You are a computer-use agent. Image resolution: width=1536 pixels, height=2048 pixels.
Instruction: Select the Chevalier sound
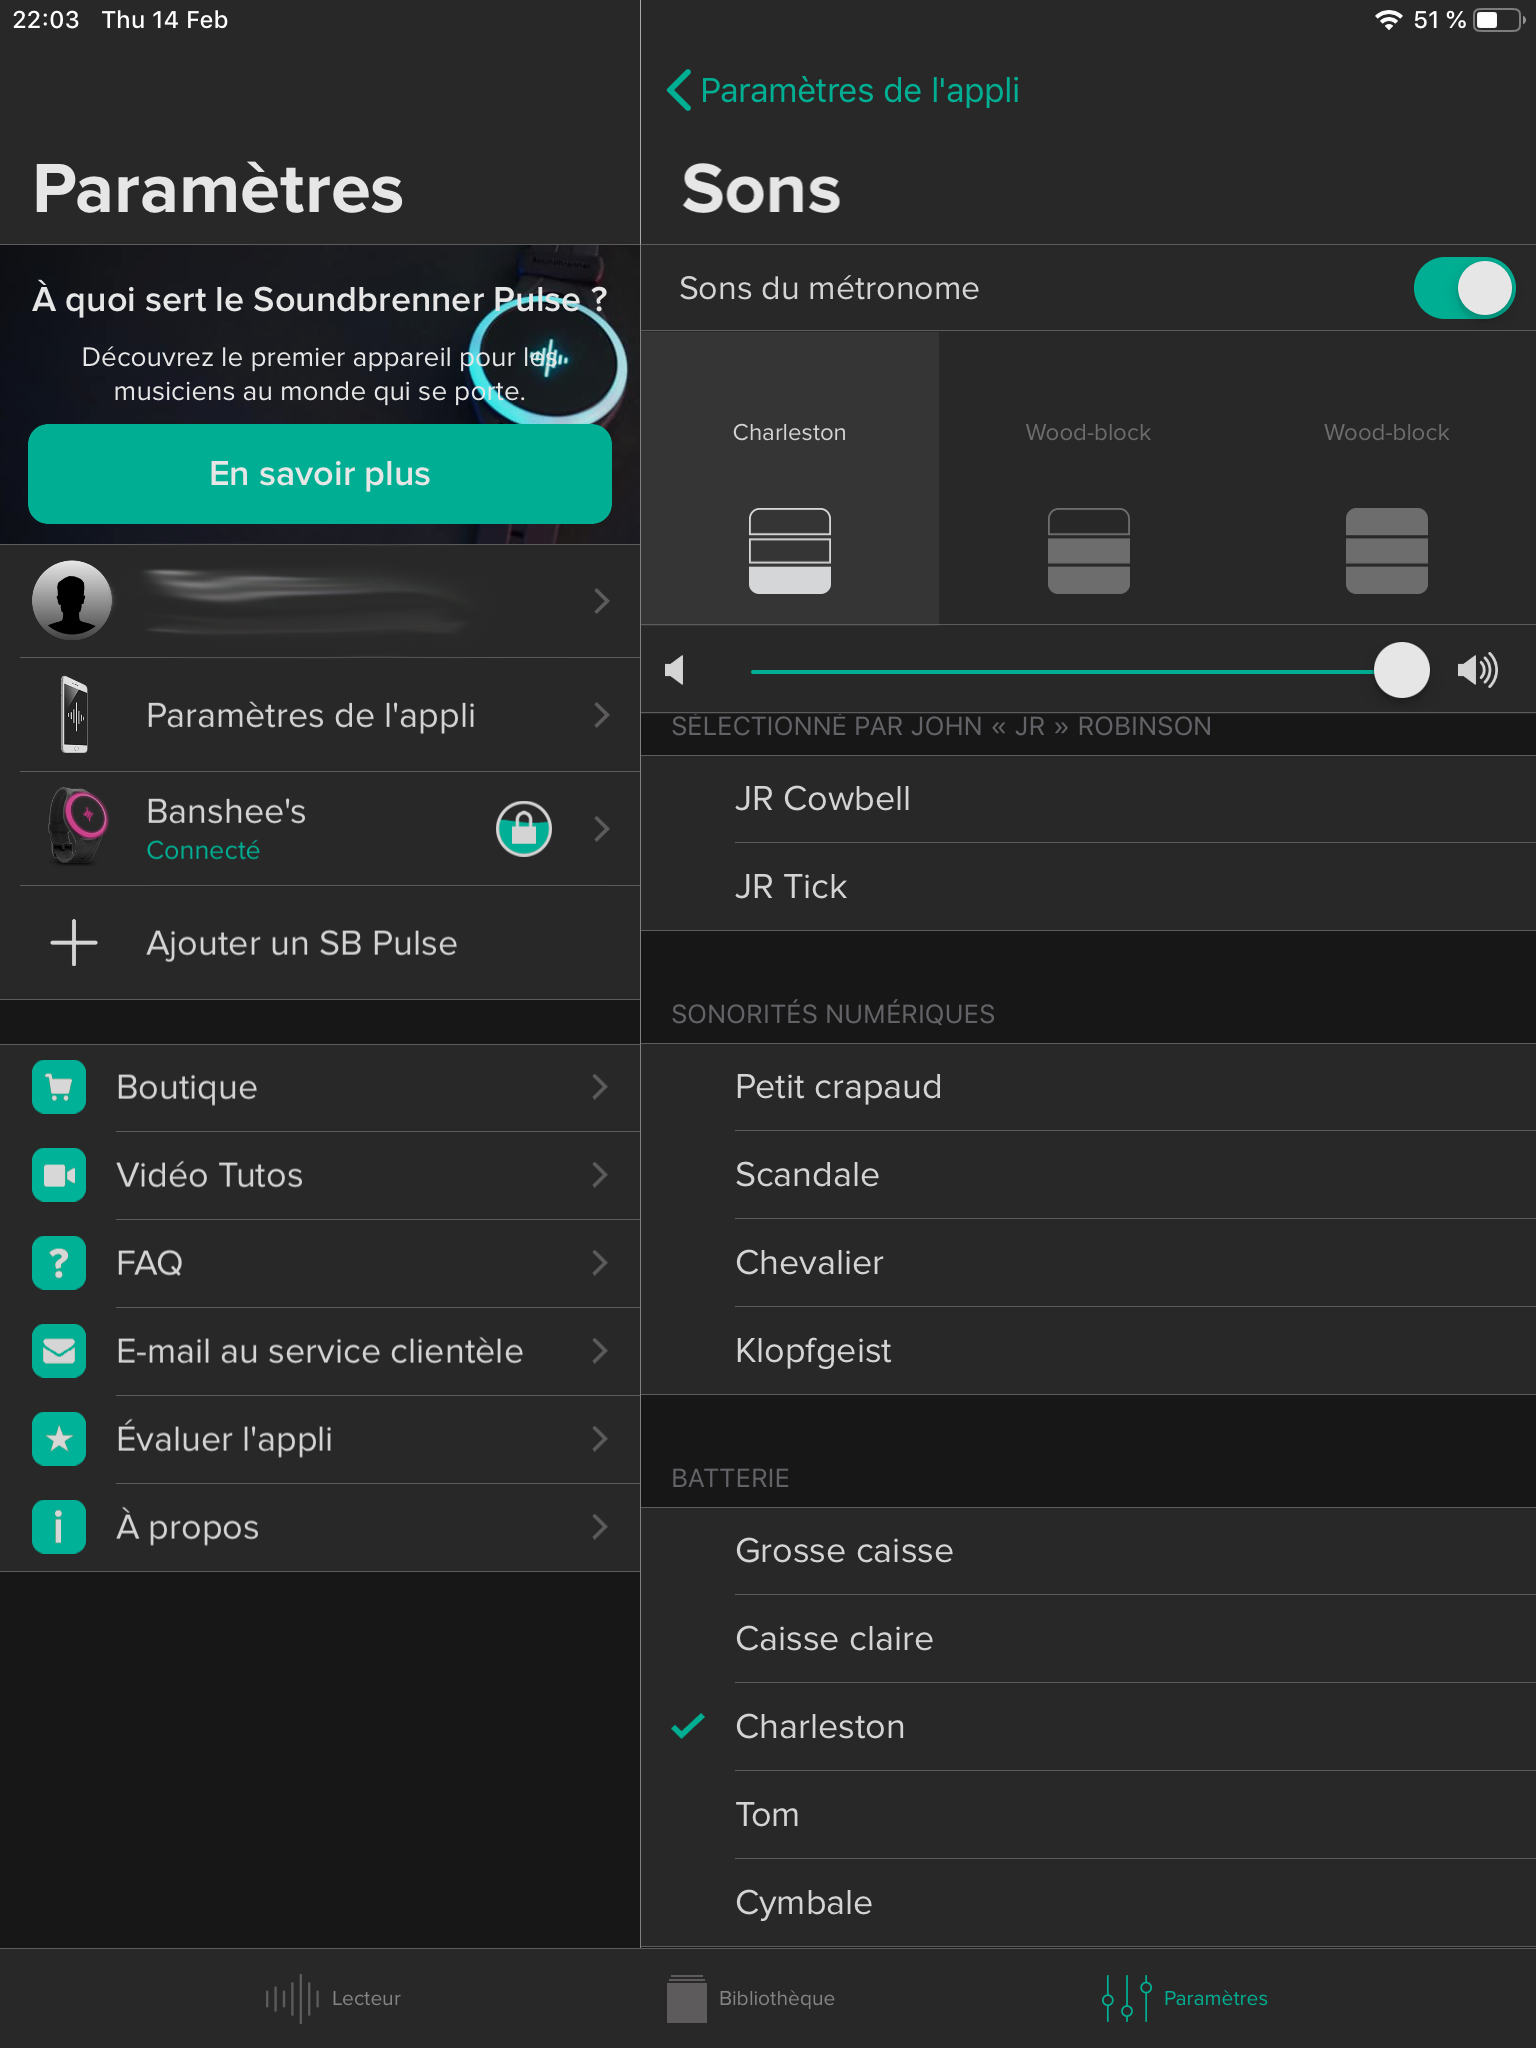(1088, 1263)
